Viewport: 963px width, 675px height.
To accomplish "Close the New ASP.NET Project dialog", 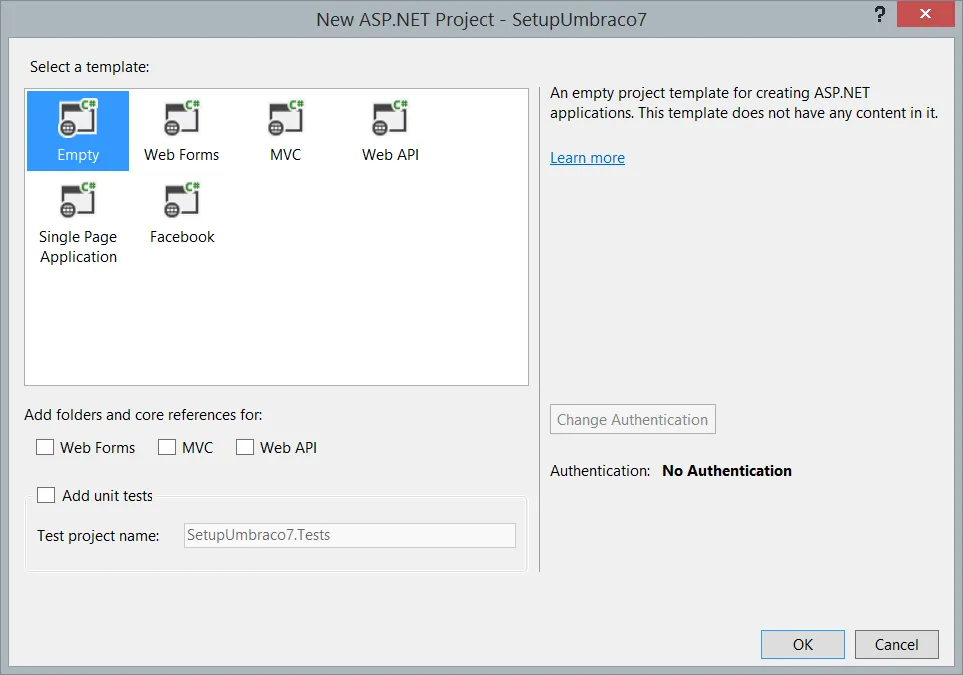I will (x=931, y=15).
